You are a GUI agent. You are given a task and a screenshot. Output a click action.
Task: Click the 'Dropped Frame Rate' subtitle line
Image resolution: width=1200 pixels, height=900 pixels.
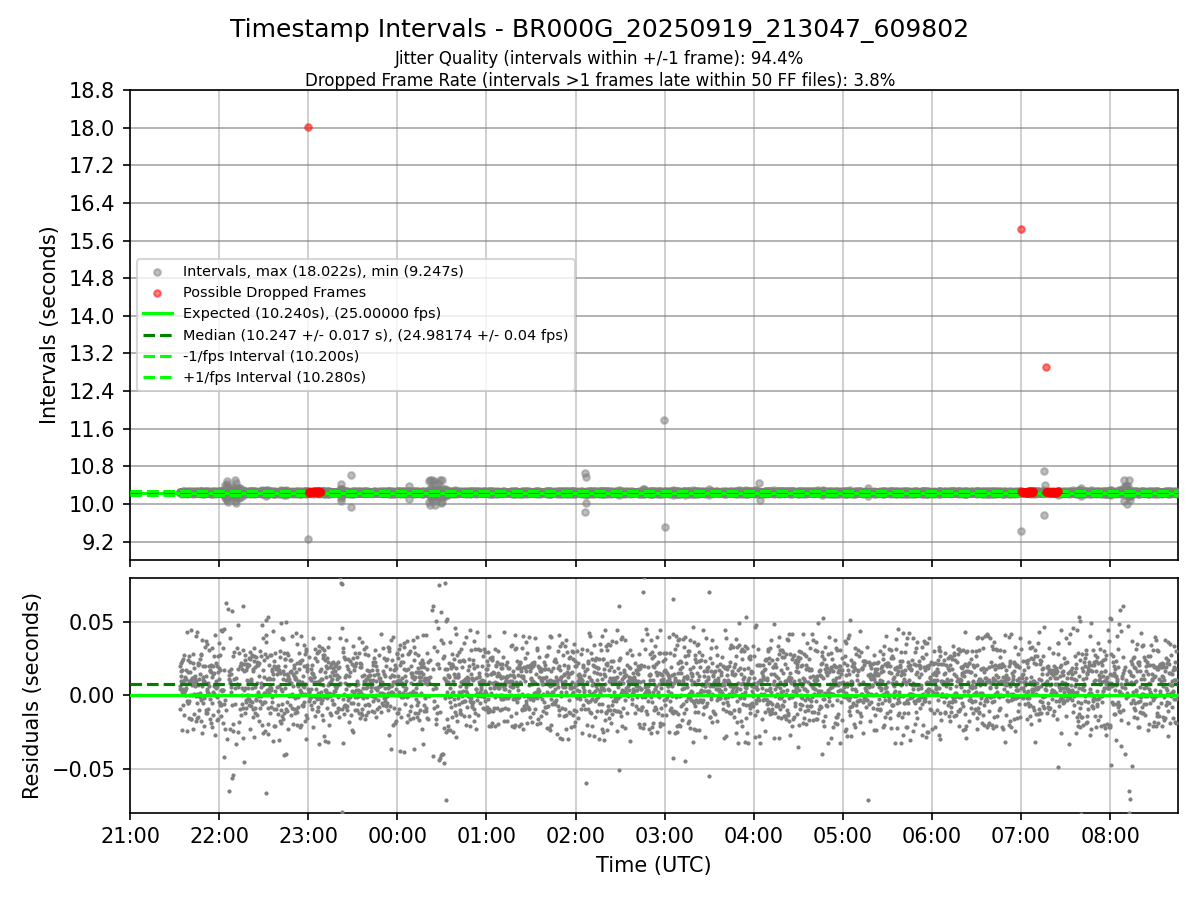pos(599,79)
